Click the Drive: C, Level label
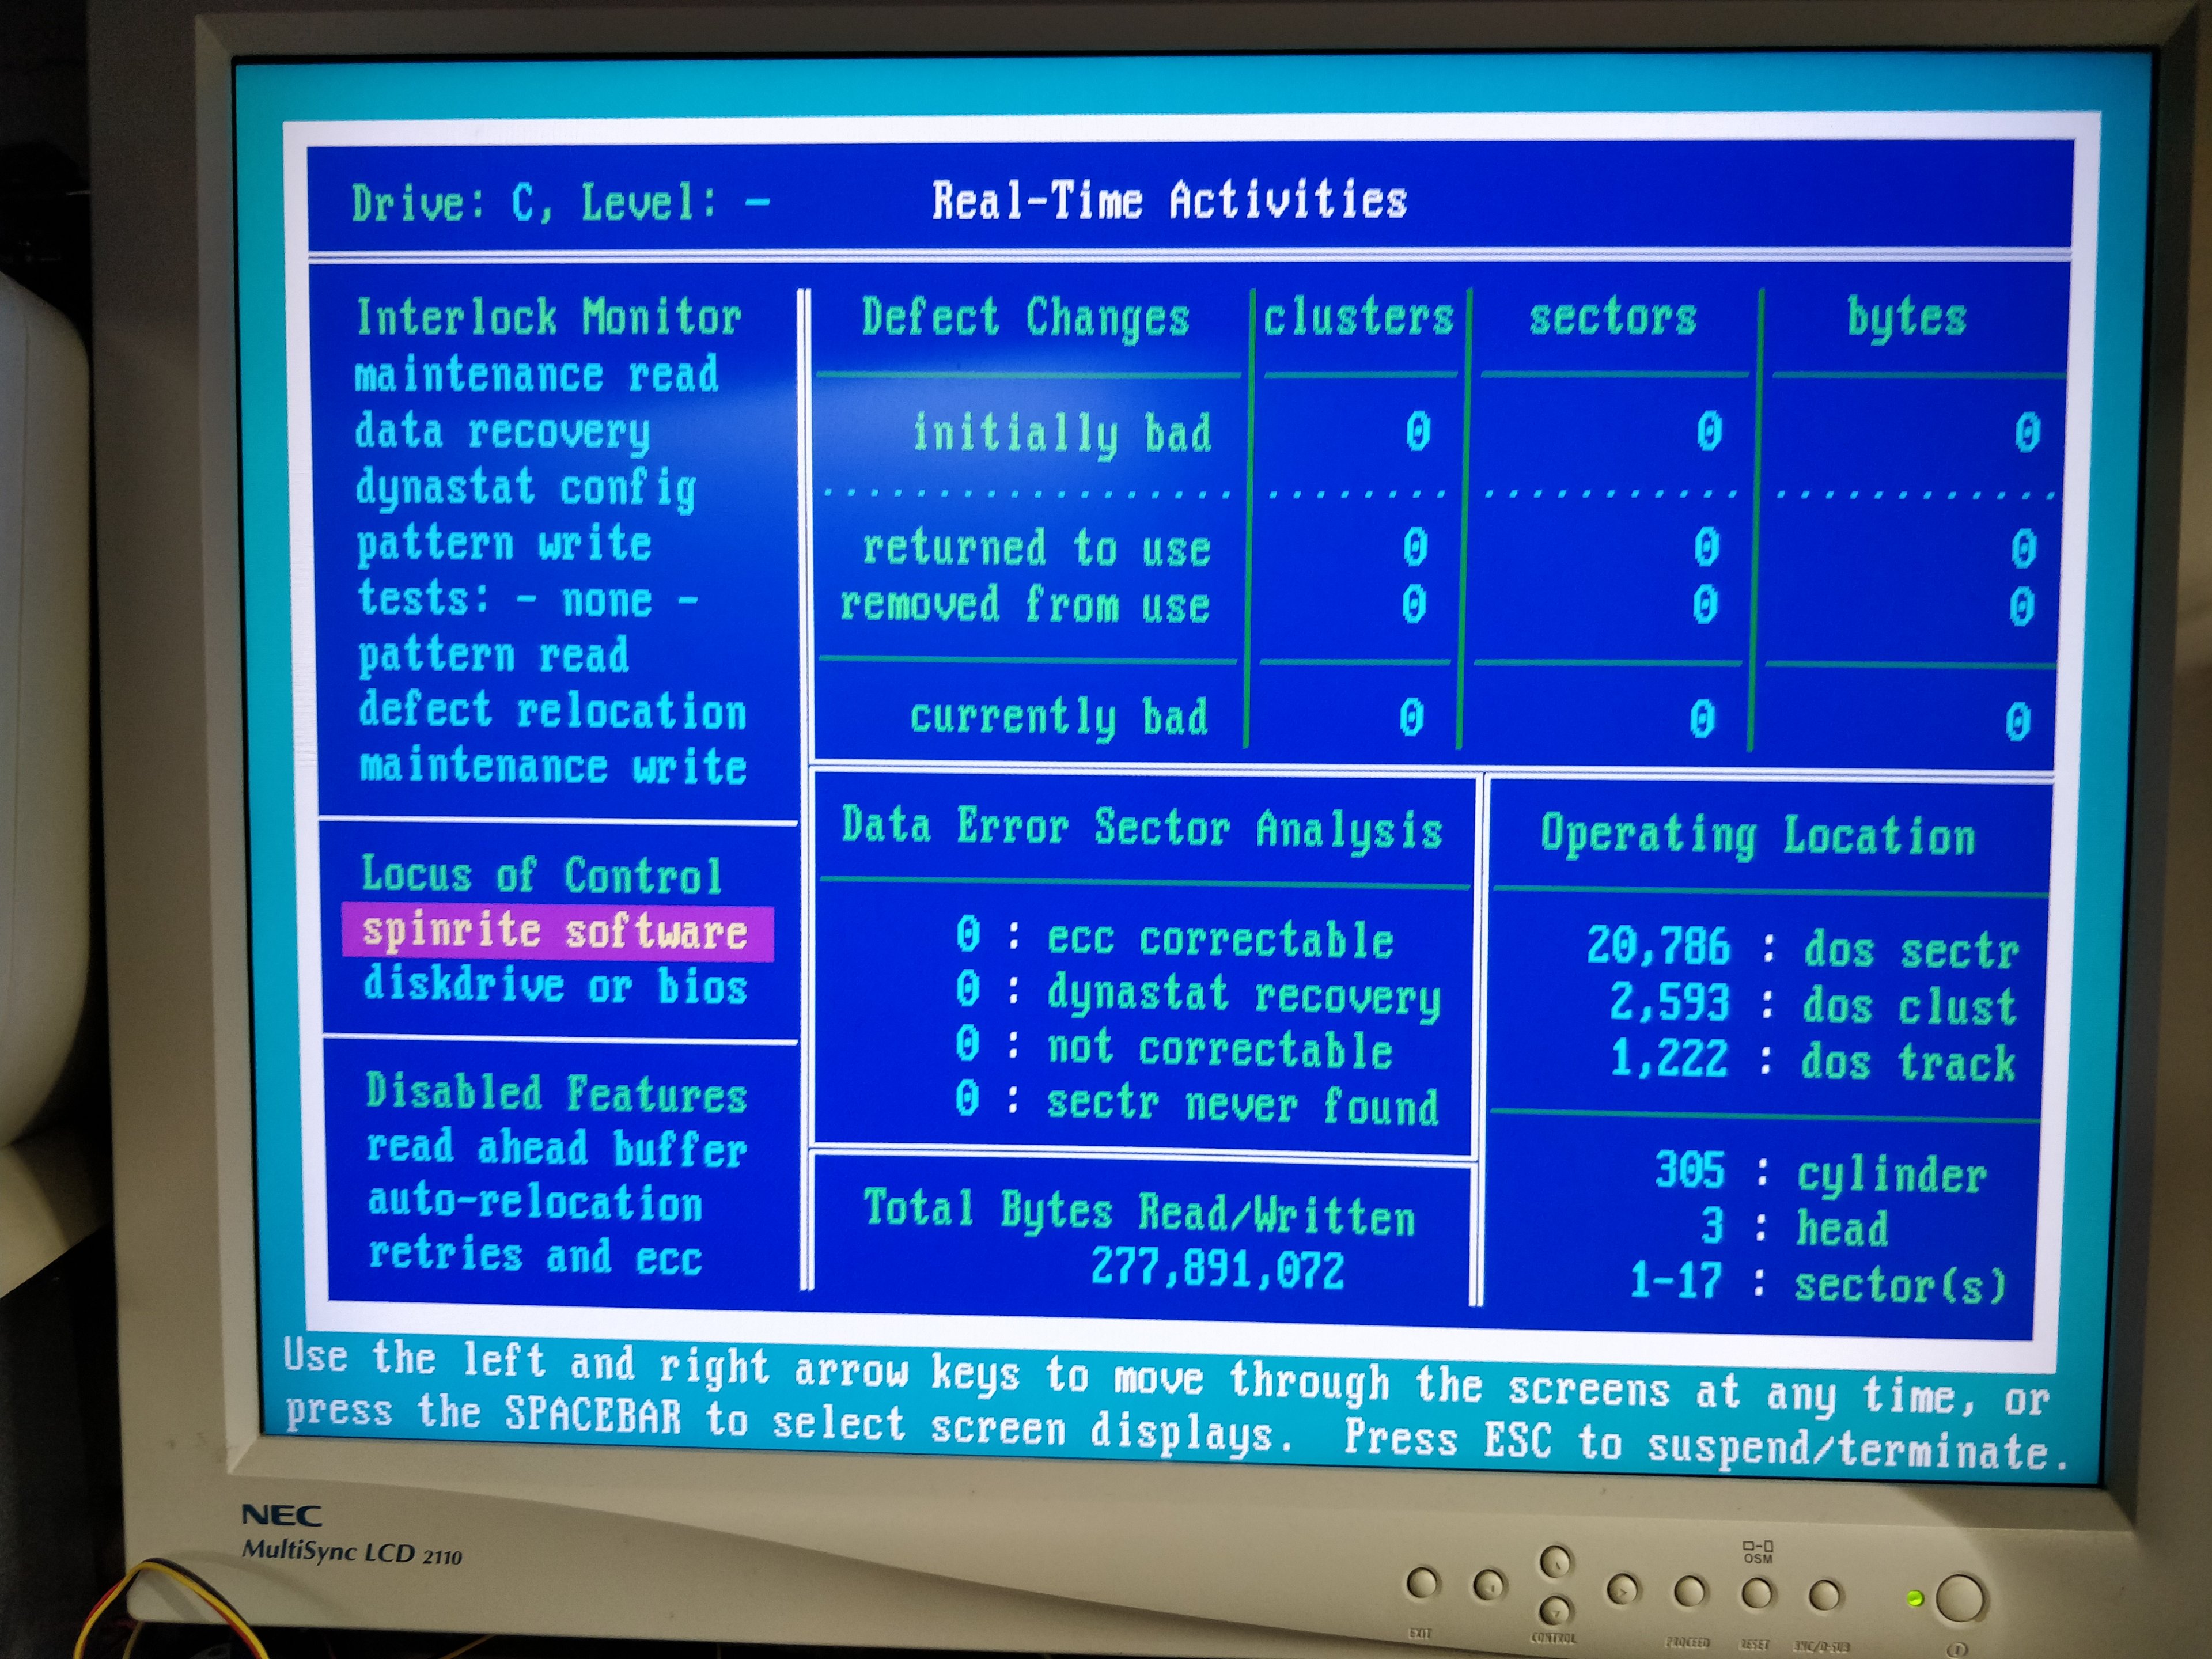 560,203
